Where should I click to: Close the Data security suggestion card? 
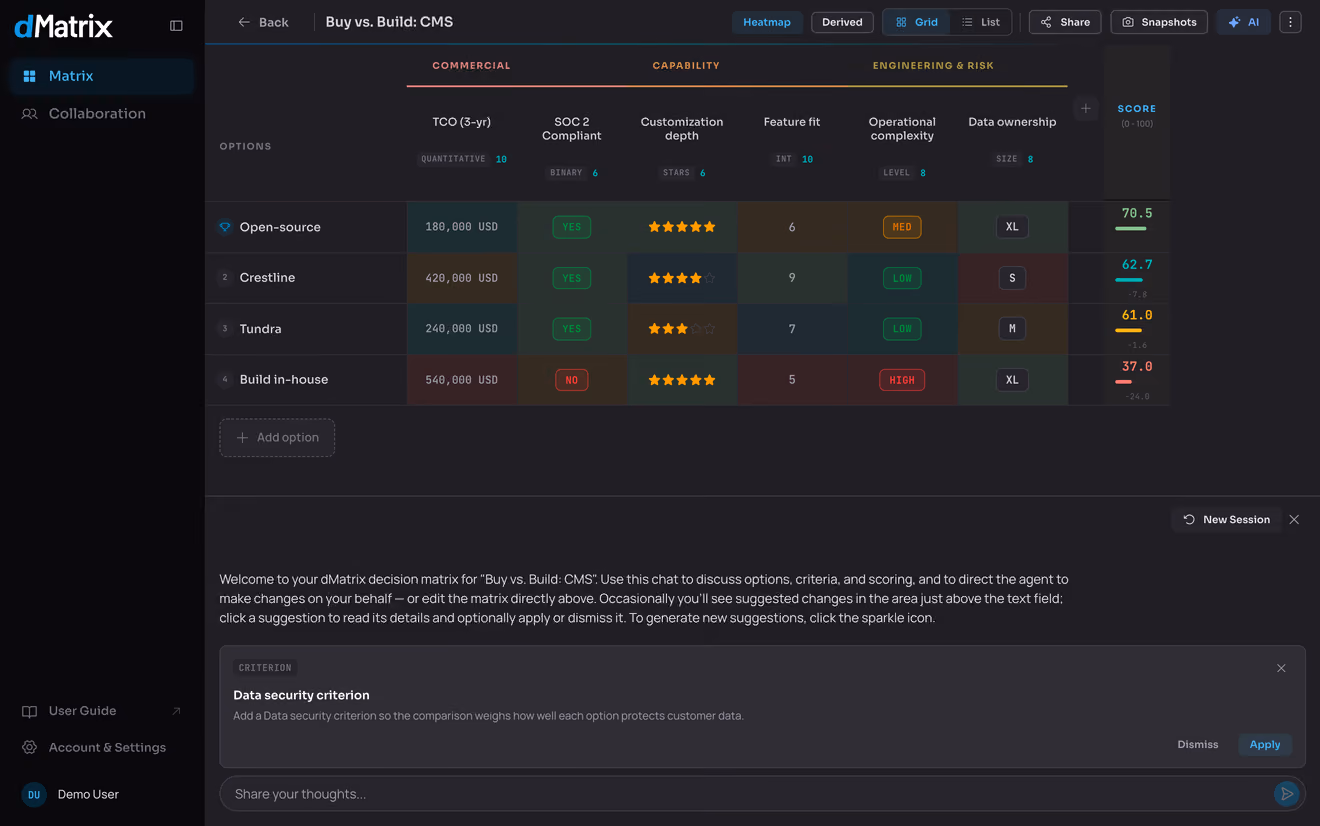click(1281, 668)
